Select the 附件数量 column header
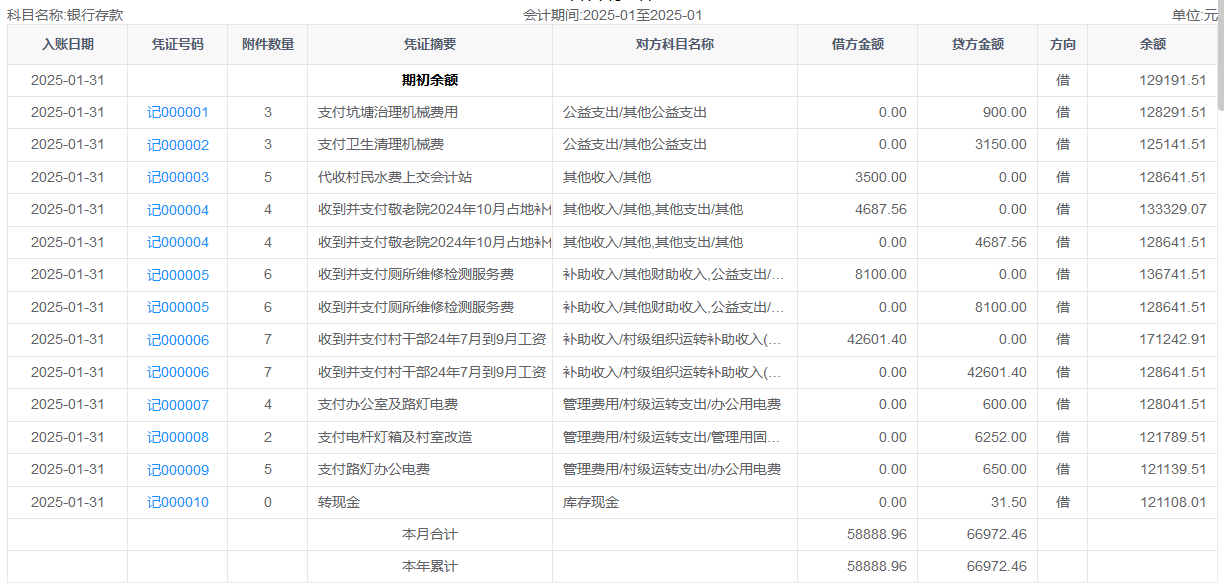The height and width of the screenshot is (588, 1224). pos(268,45)
